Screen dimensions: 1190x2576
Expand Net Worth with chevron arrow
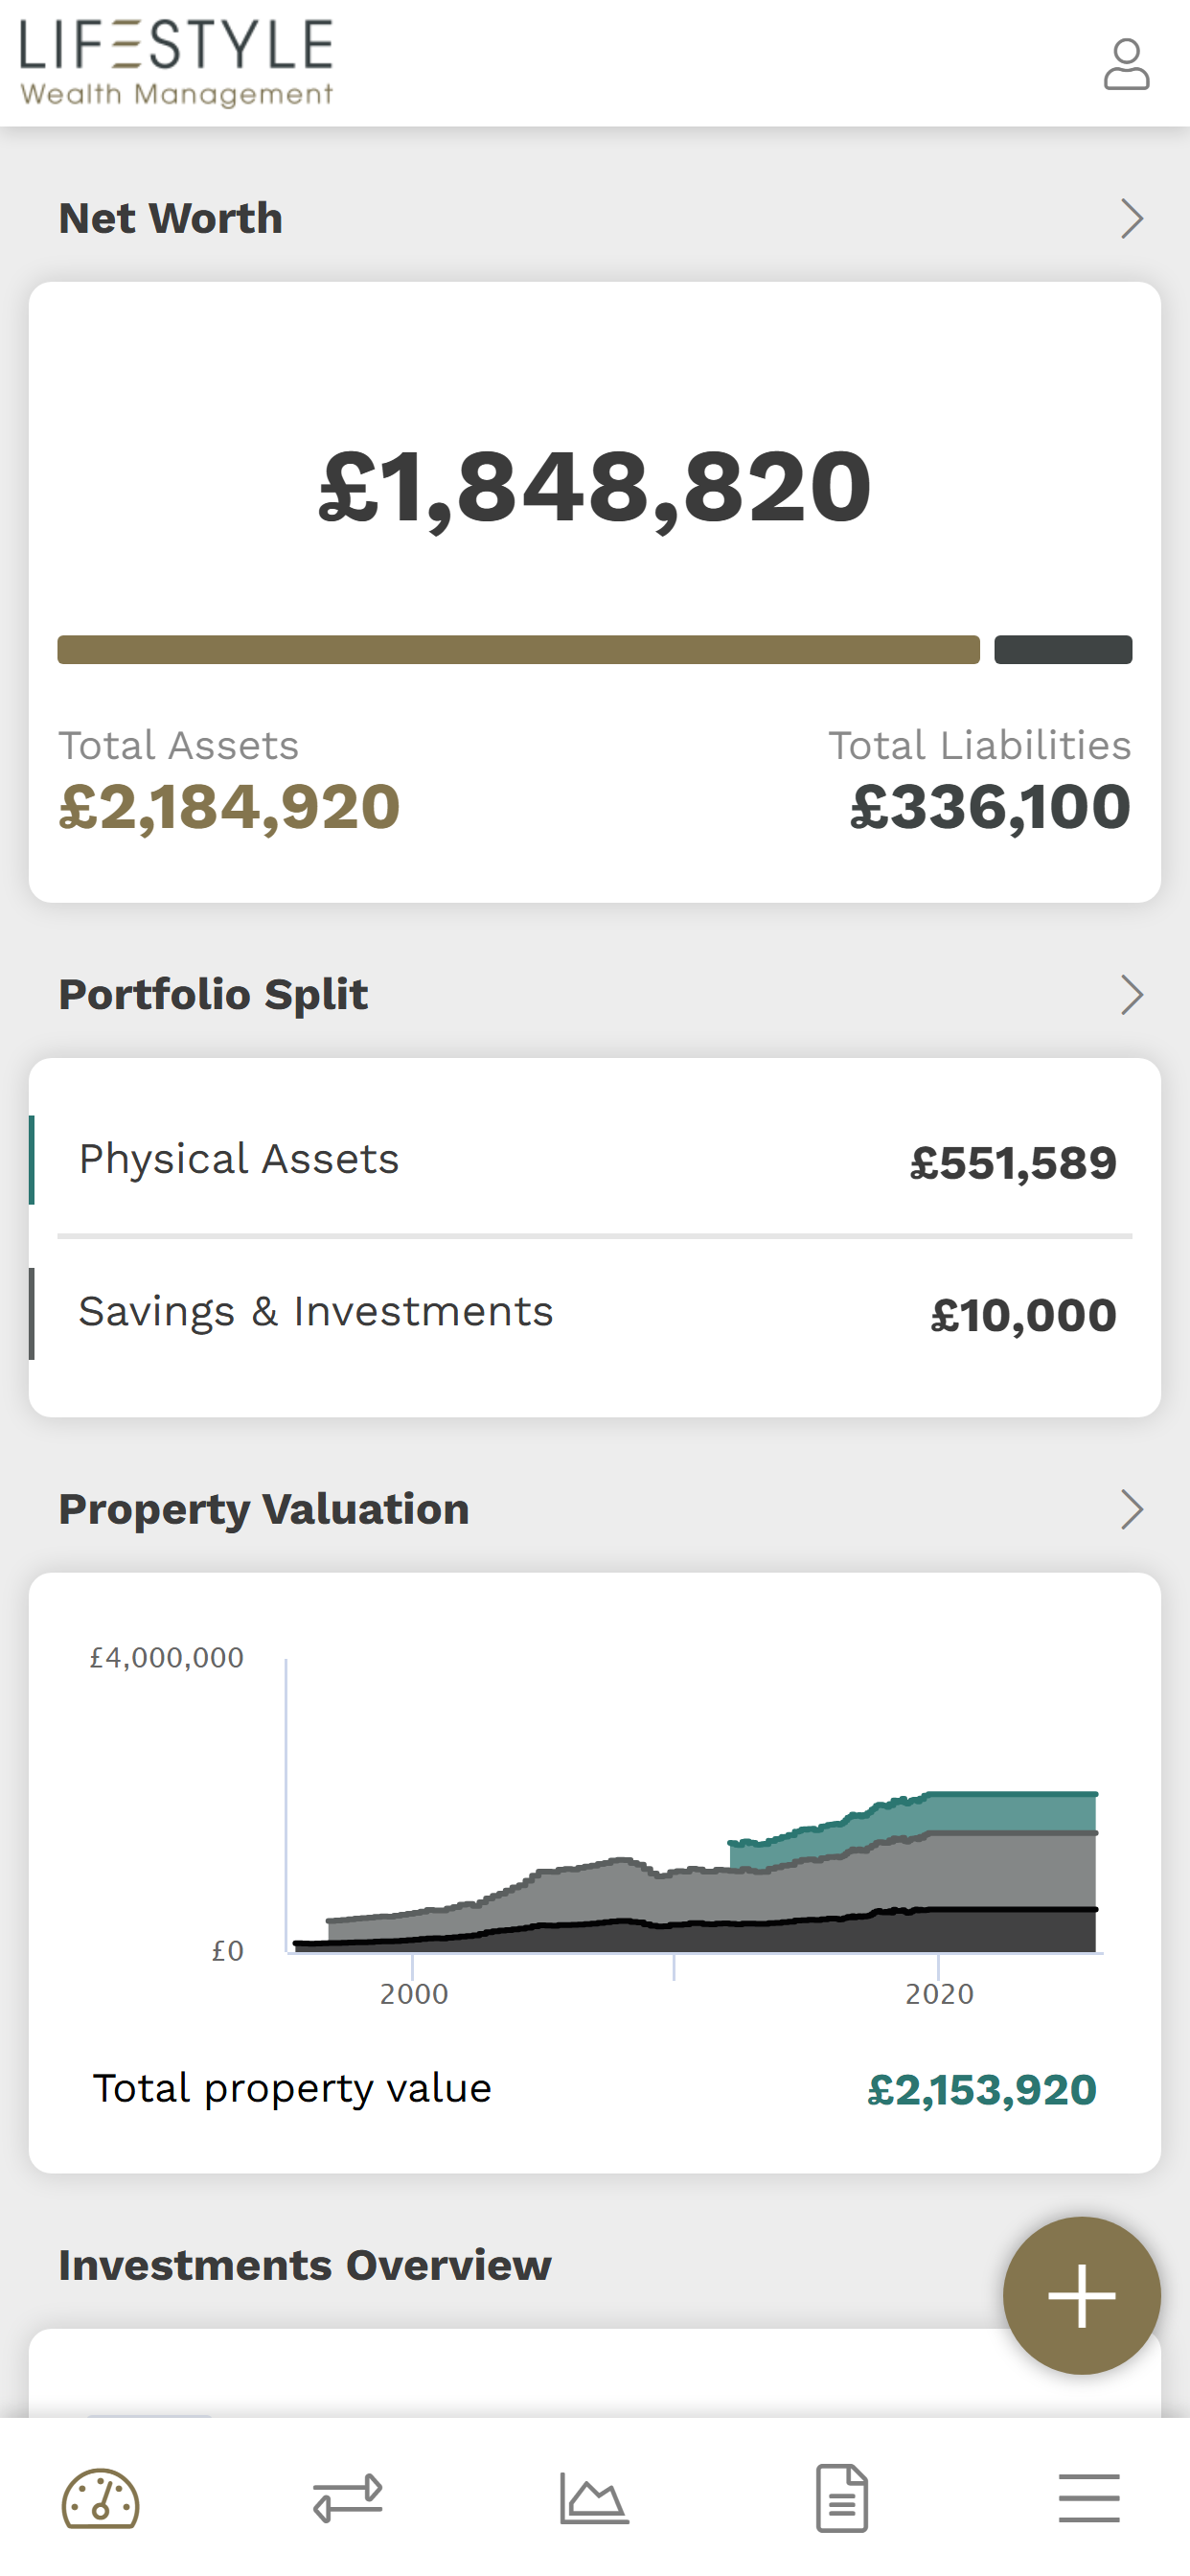pyautogui.click(x=1131, y=218)
